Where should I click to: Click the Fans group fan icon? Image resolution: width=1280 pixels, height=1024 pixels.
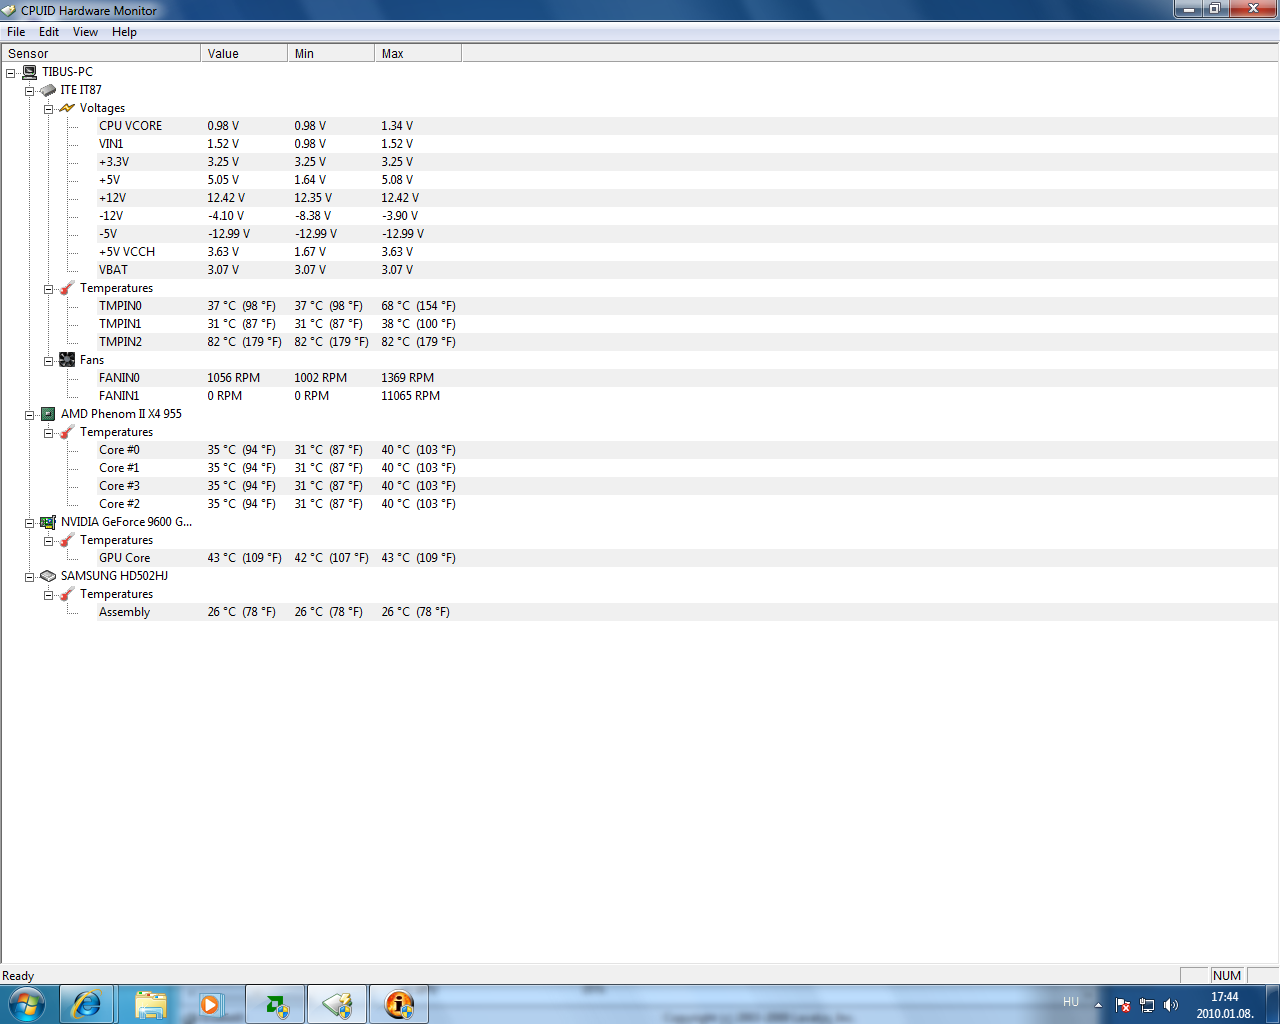click(x=67, y=360)
